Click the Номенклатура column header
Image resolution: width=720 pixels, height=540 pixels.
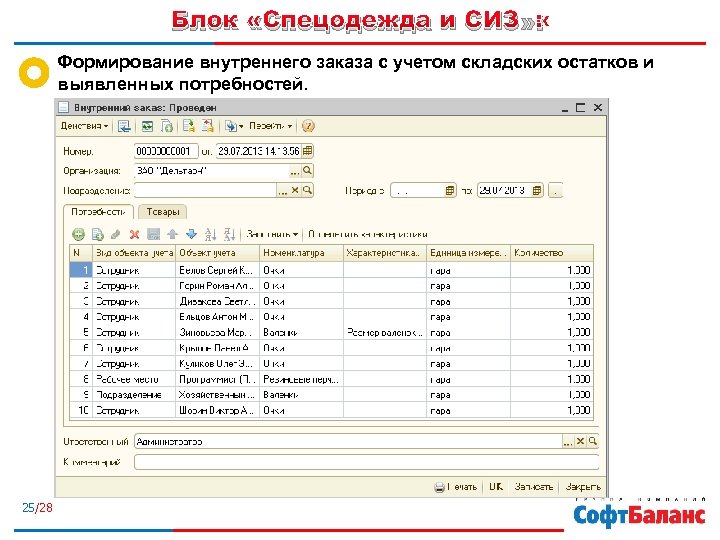click(x=301, y=253)
